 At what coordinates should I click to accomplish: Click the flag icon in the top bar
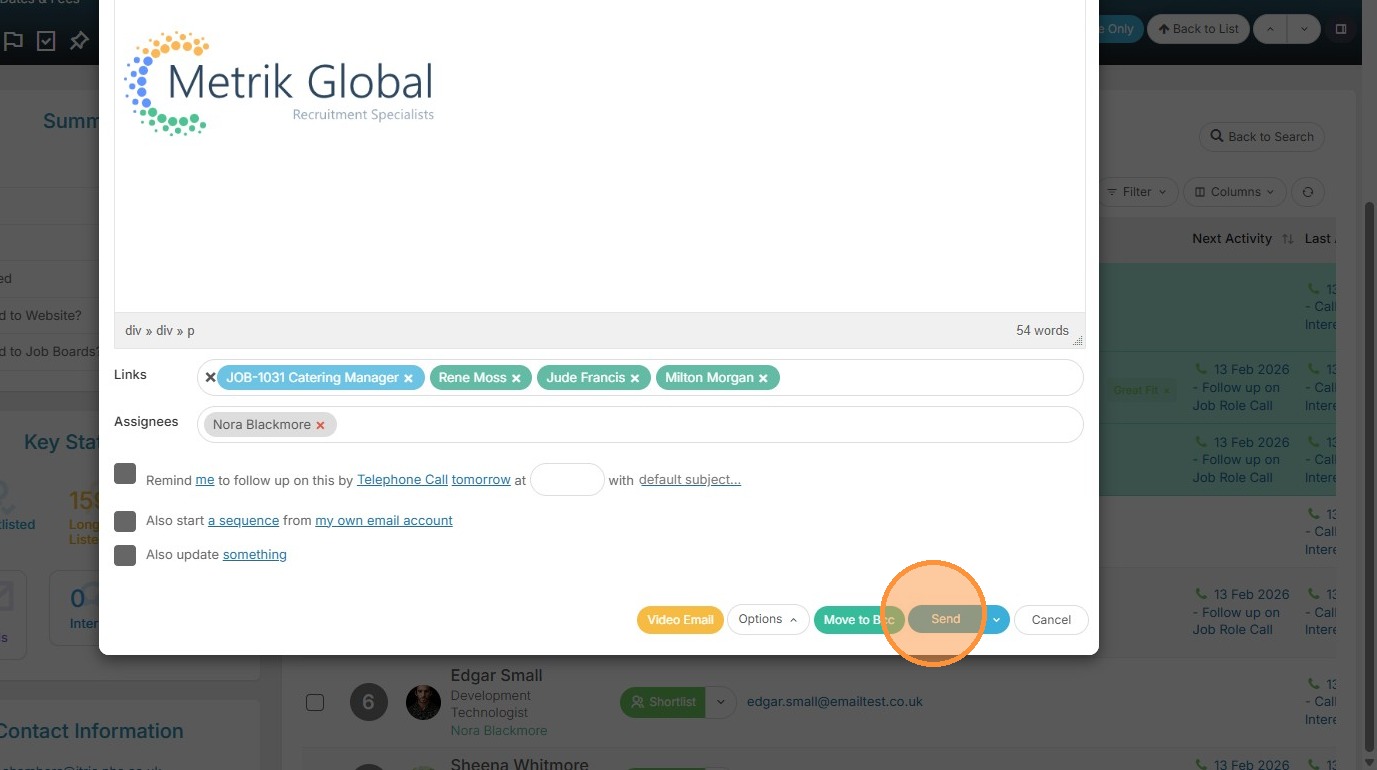(x=13, y=41)
